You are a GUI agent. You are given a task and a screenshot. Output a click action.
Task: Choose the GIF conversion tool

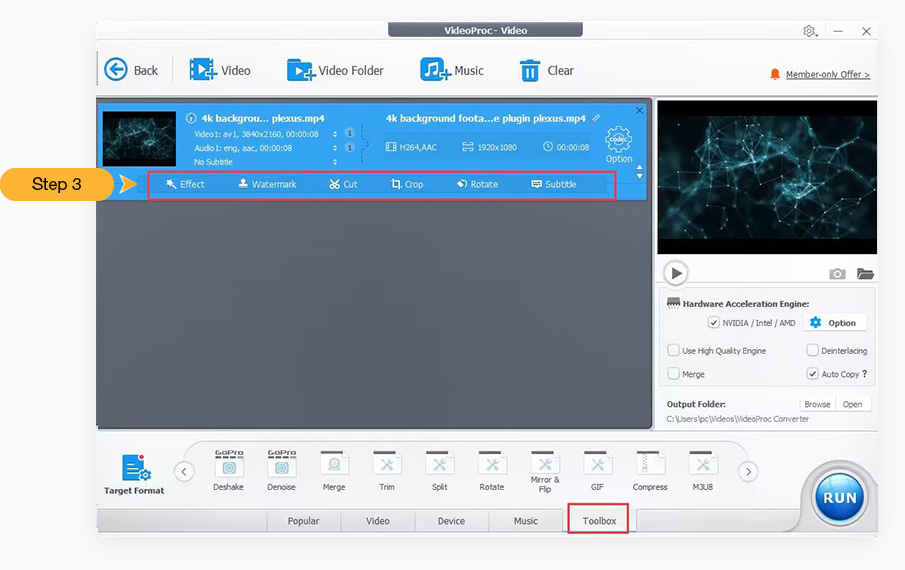click(x=597, y=467)
